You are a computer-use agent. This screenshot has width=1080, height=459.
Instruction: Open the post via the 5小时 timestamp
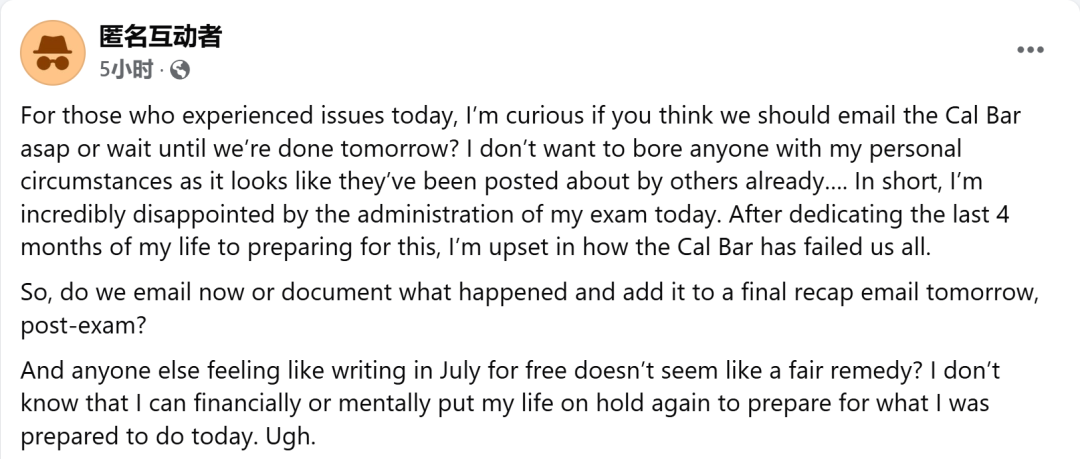(125, 70)
